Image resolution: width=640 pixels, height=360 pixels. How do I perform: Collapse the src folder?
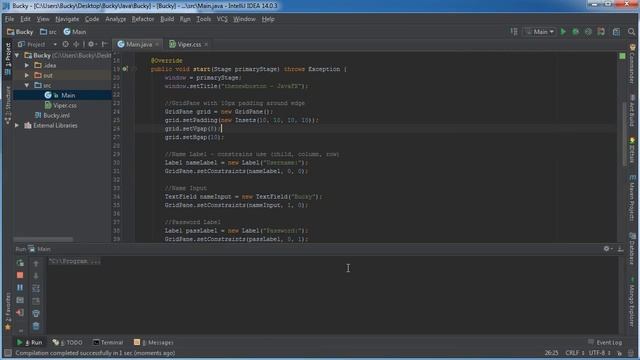[x=27, y=85]
